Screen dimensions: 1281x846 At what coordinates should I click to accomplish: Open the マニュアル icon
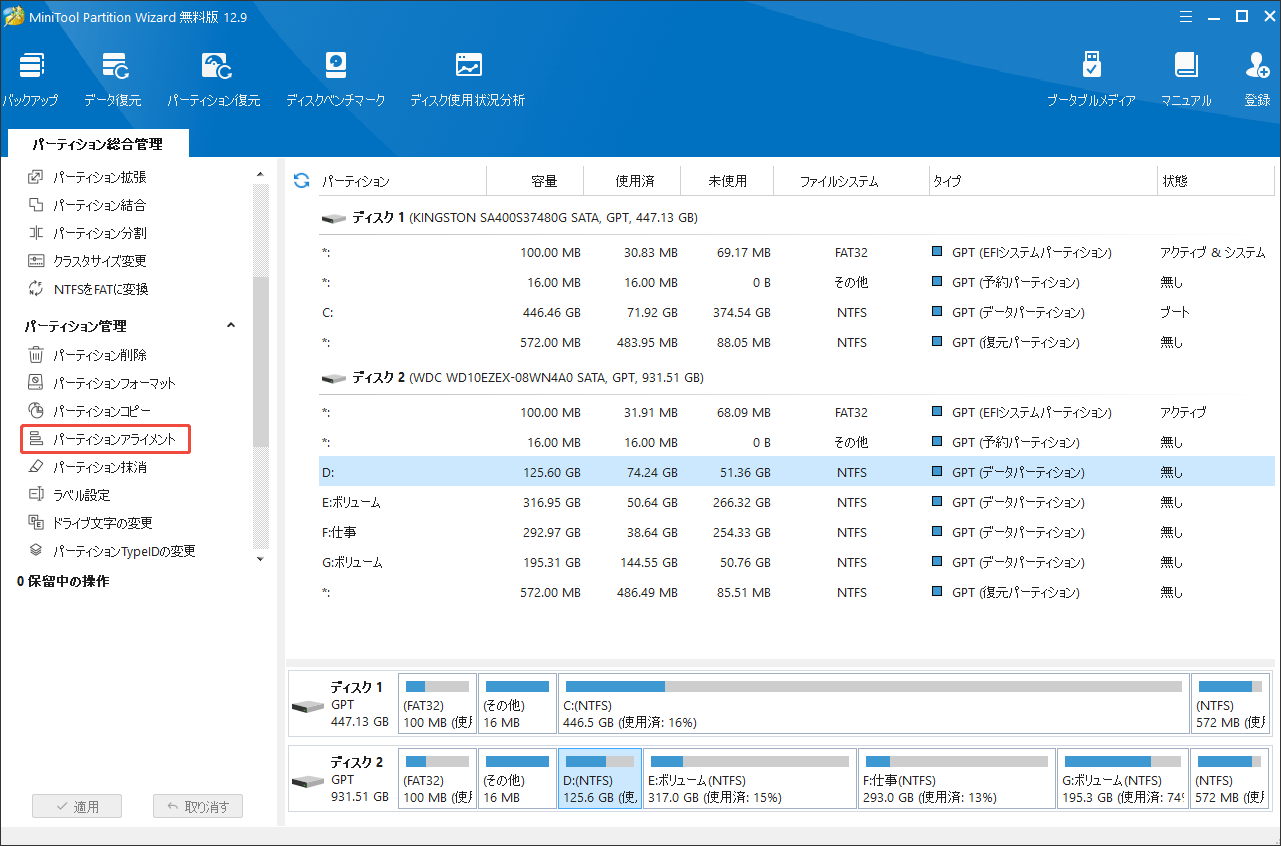click(1186, 78)
